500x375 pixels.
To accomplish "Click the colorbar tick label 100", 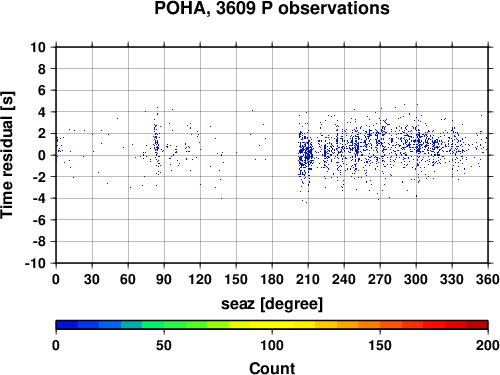I will click(x=272, y=345).
